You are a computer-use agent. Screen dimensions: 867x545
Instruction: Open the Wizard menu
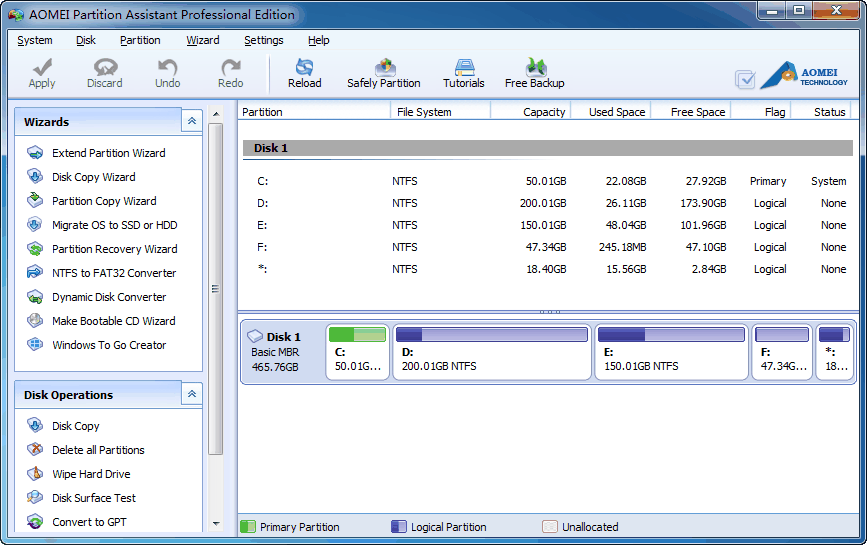pyautogui.click(x=202, y=40)
